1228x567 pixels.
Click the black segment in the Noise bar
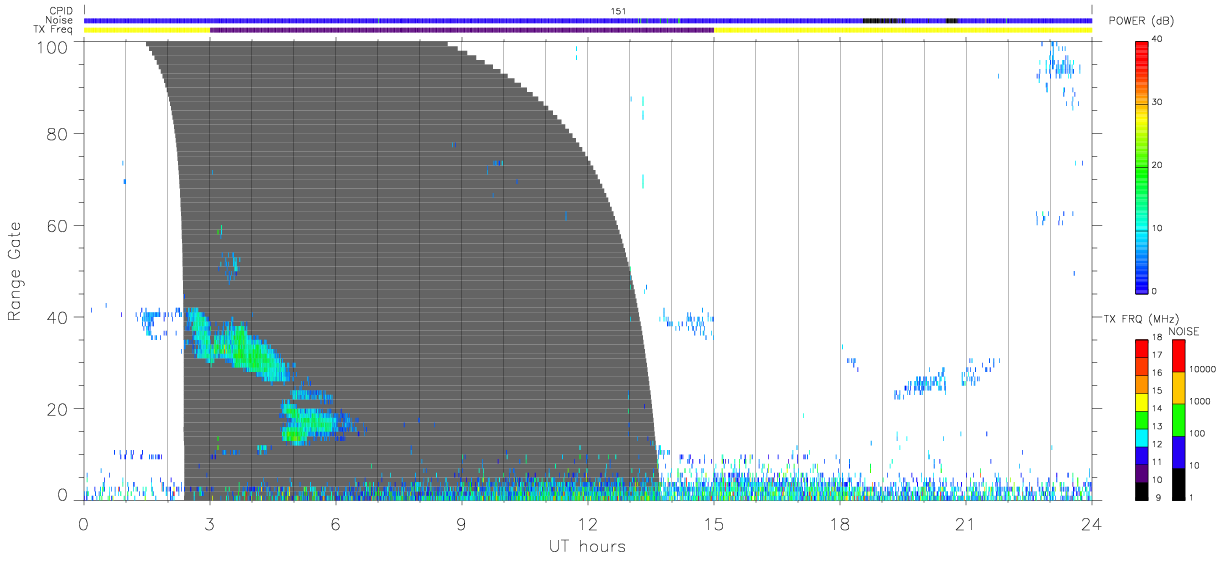(883, 20)
